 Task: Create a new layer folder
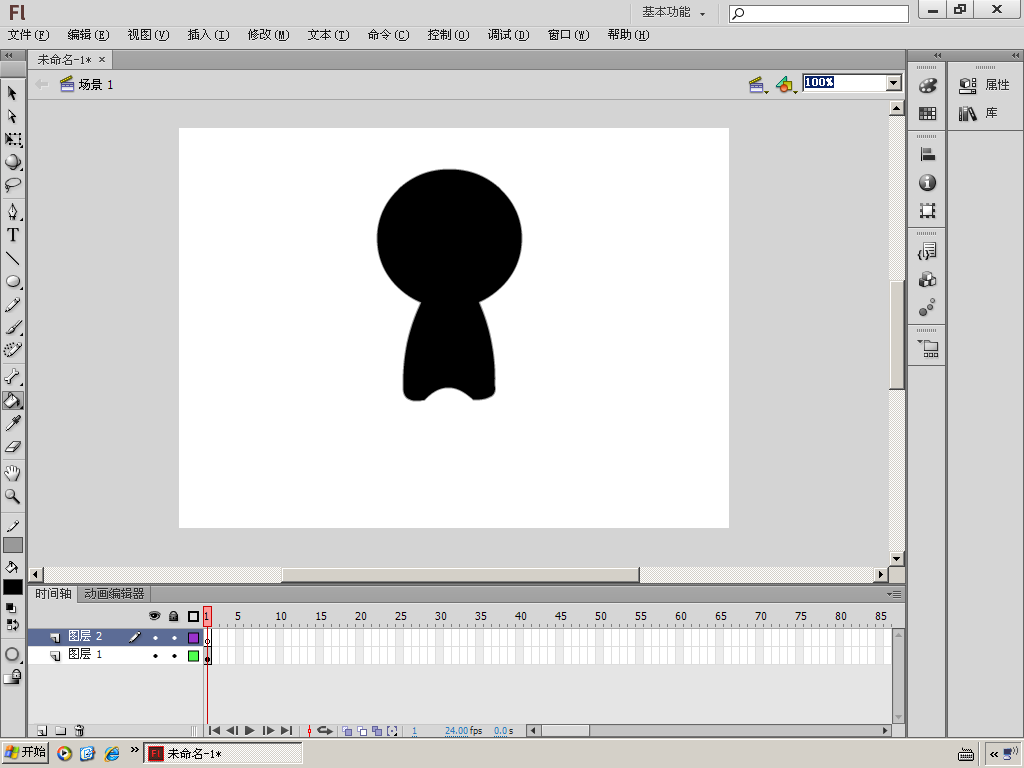point(61,731)
